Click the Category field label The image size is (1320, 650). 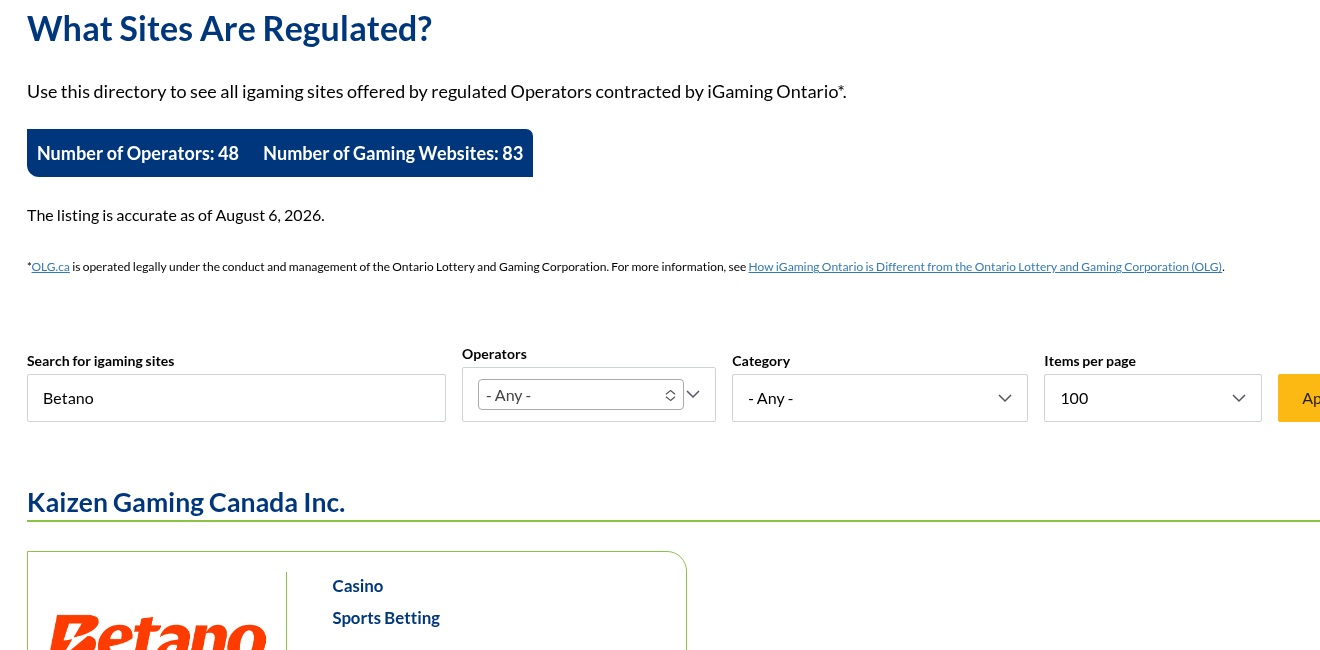click(761, 361)
